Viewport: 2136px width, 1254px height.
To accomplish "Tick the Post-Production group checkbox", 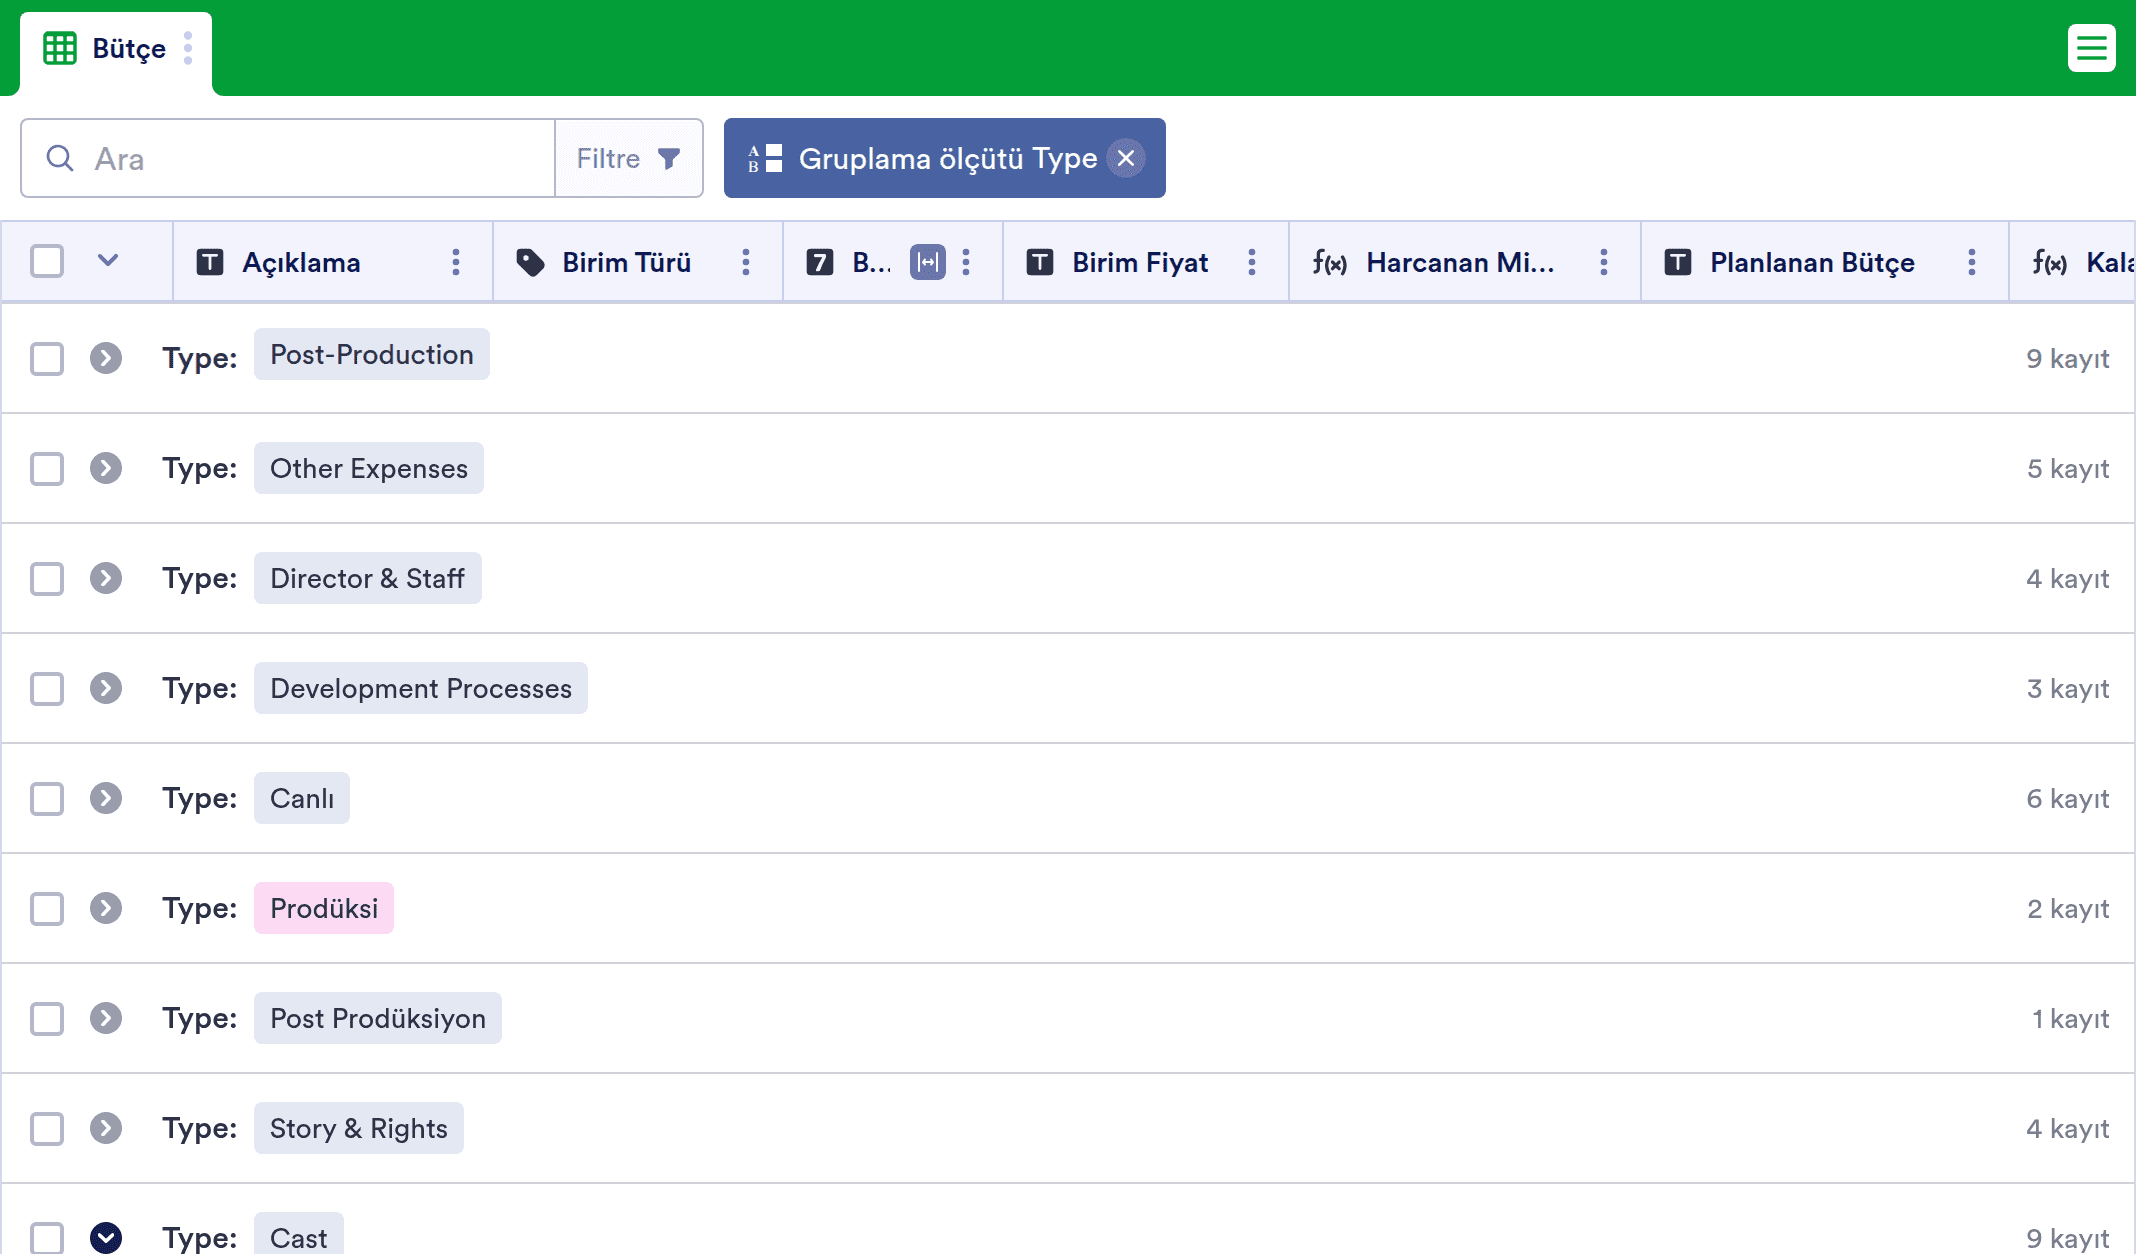I will [x=47, y=358].
